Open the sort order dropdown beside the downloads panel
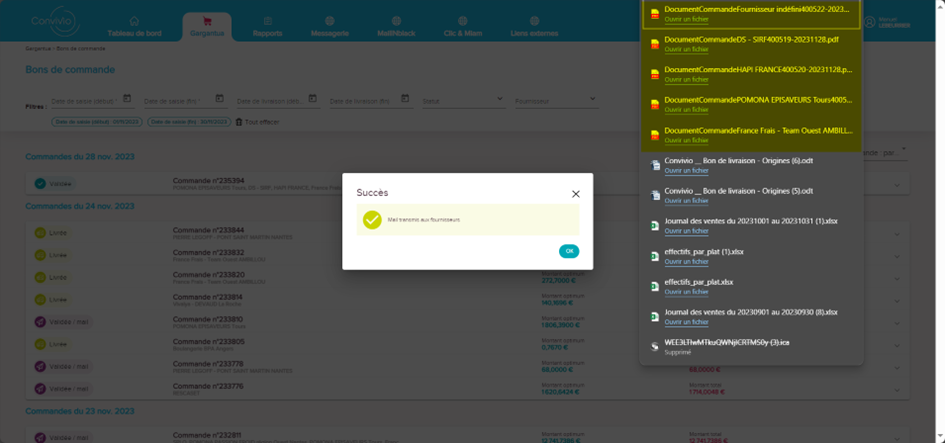945x443 pixels. point(886,152)
